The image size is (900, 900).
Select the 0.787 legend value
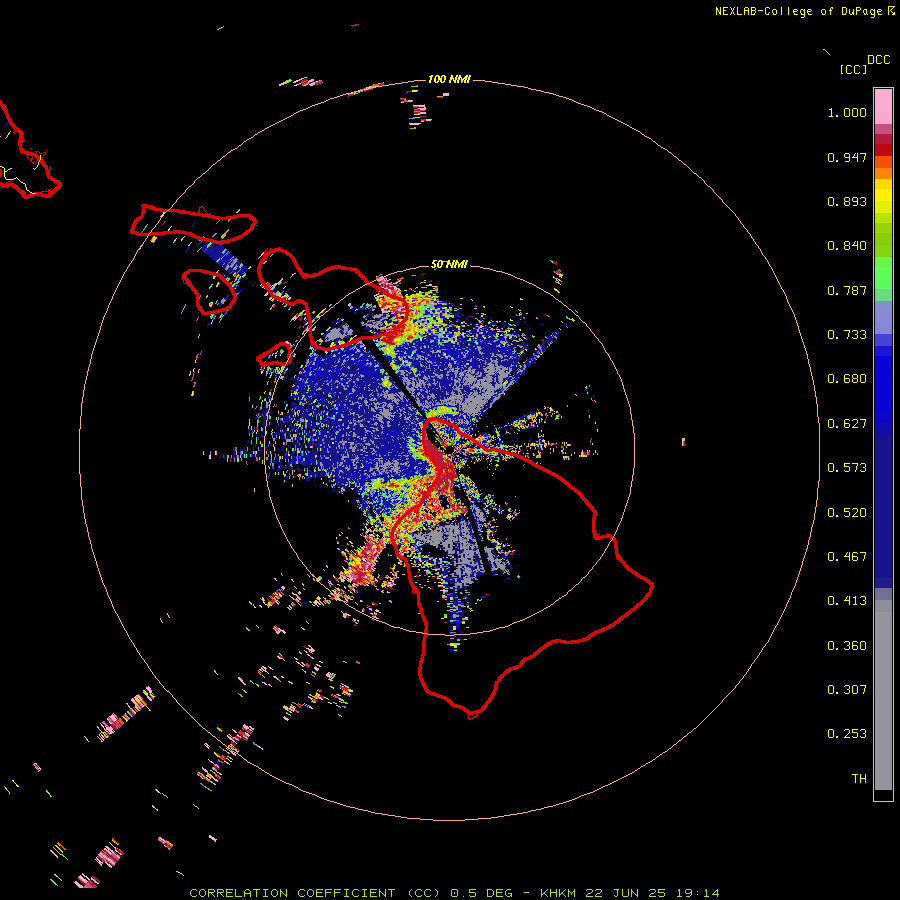tap(847, 290)
